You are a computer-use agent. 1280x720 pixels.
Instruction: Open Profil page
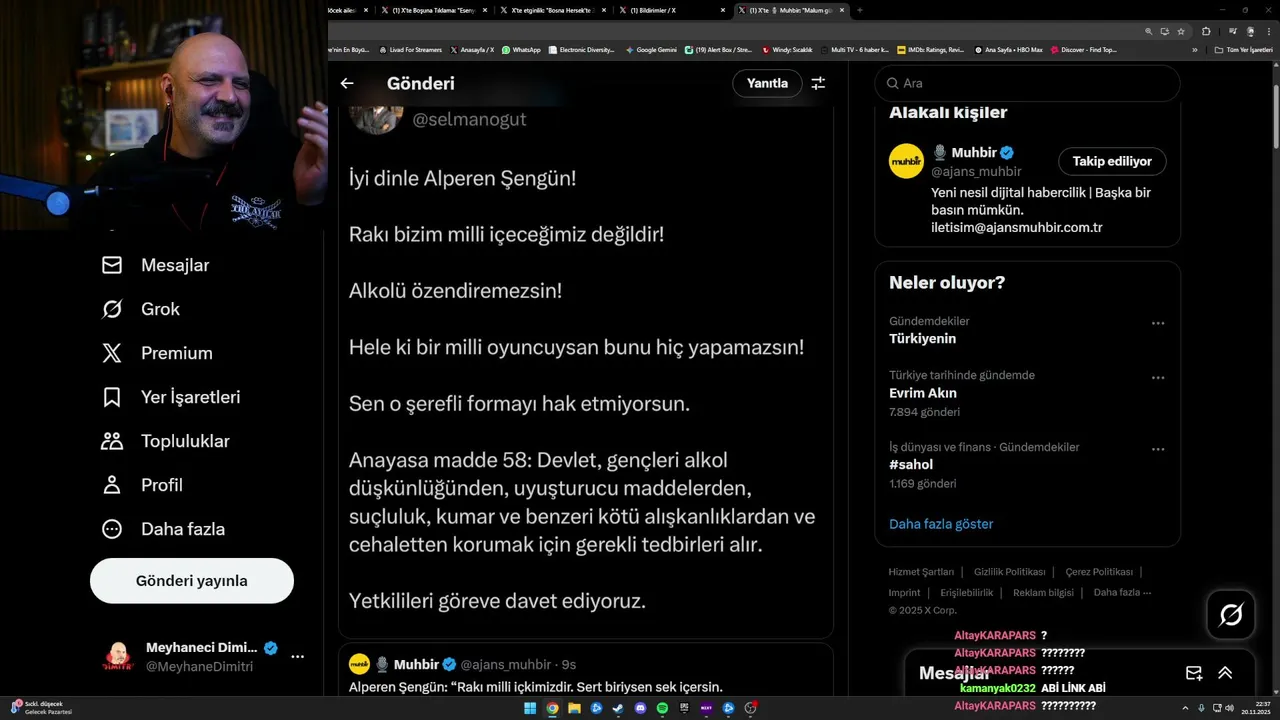[x=142, y=485]
